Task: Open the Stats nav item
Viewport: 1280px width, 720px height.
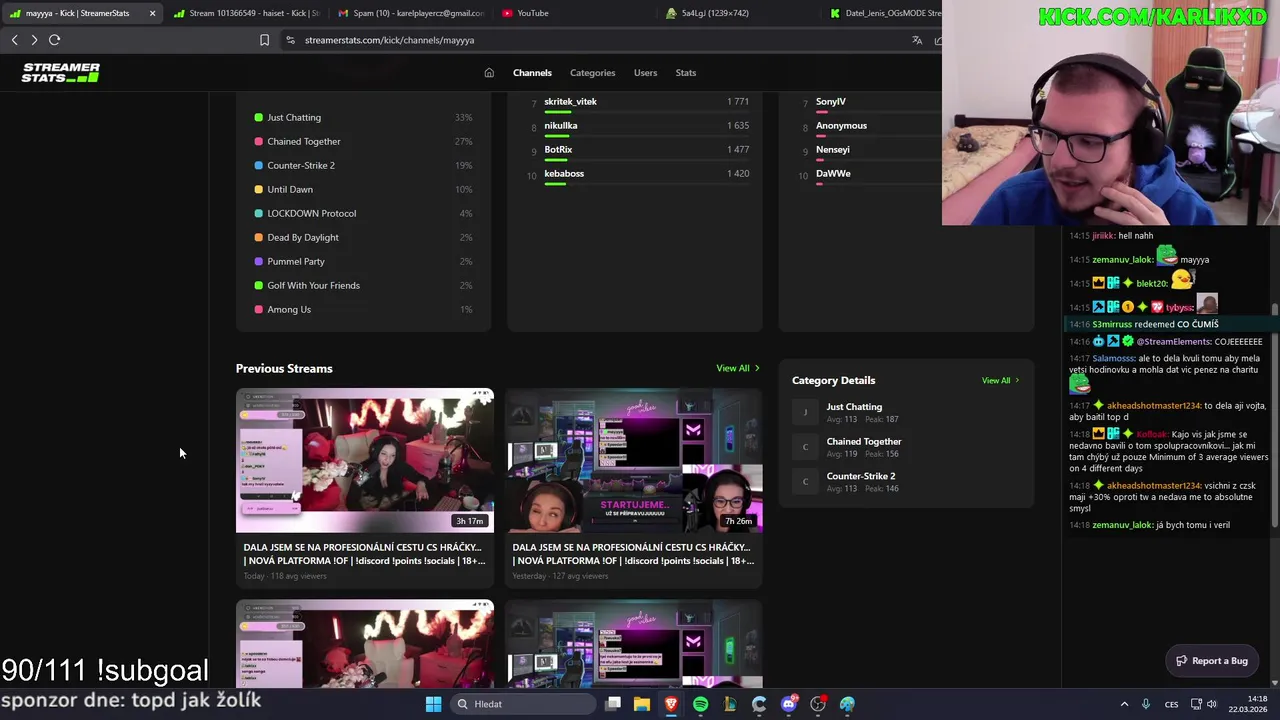Action: [685, 73]
